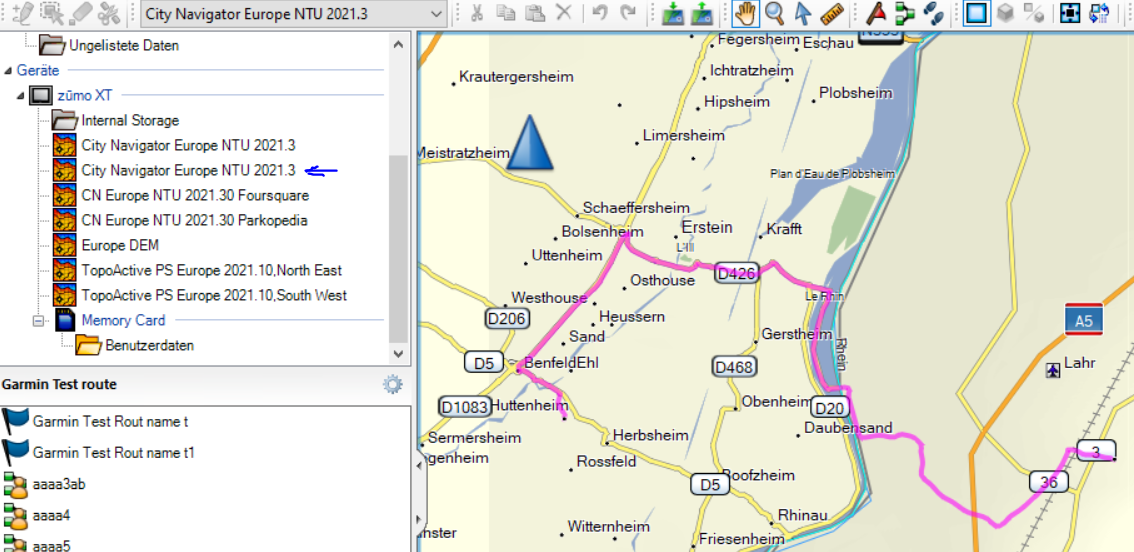
Task: Activate the arrow Select pointer tool
Action: (x=803, y=13)
